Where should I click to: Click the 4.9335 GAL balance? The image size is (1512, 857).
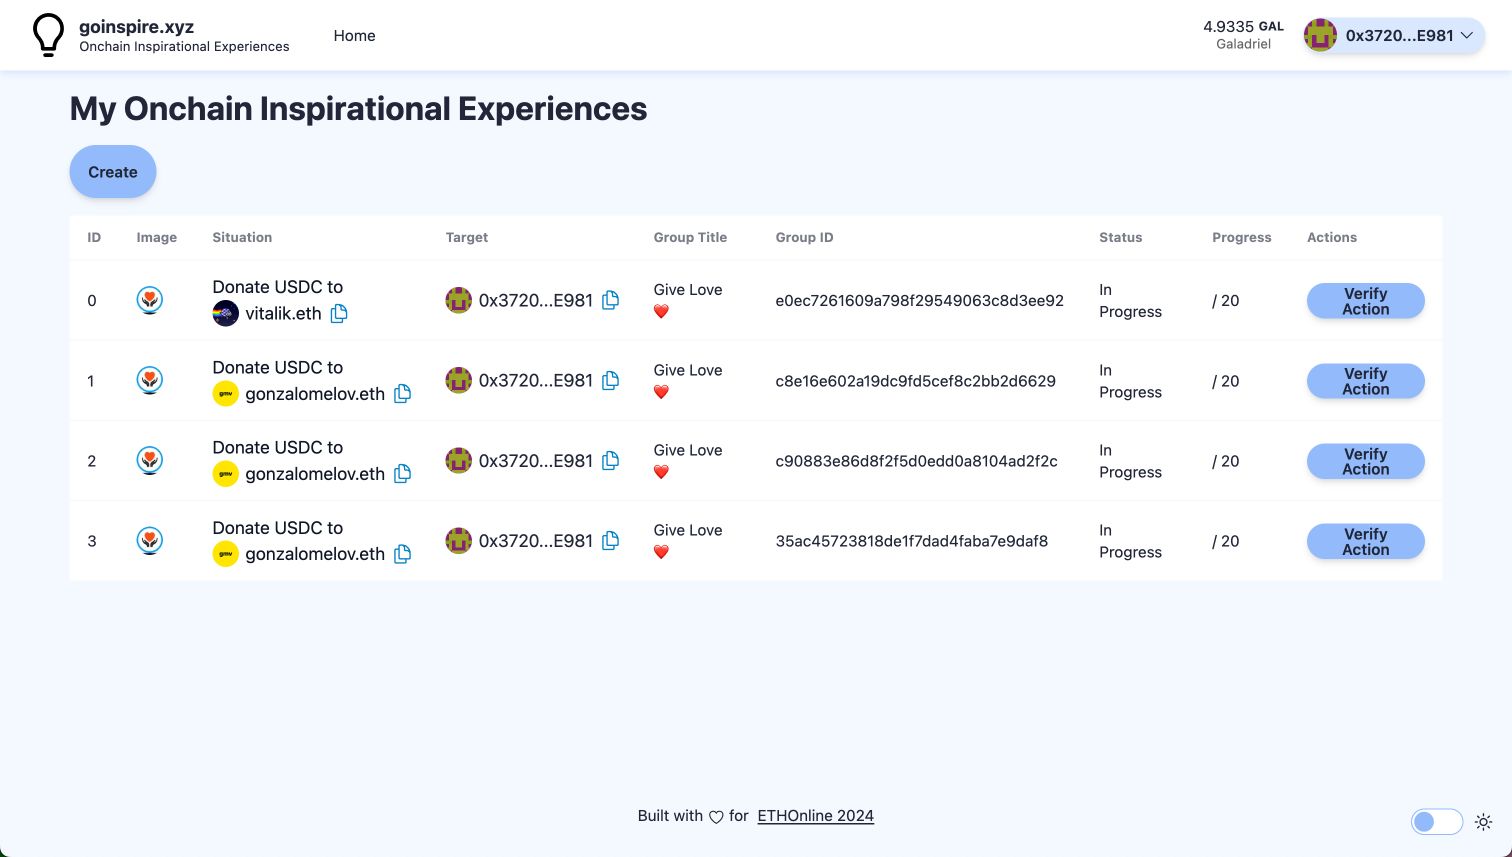coord(1243,26)
